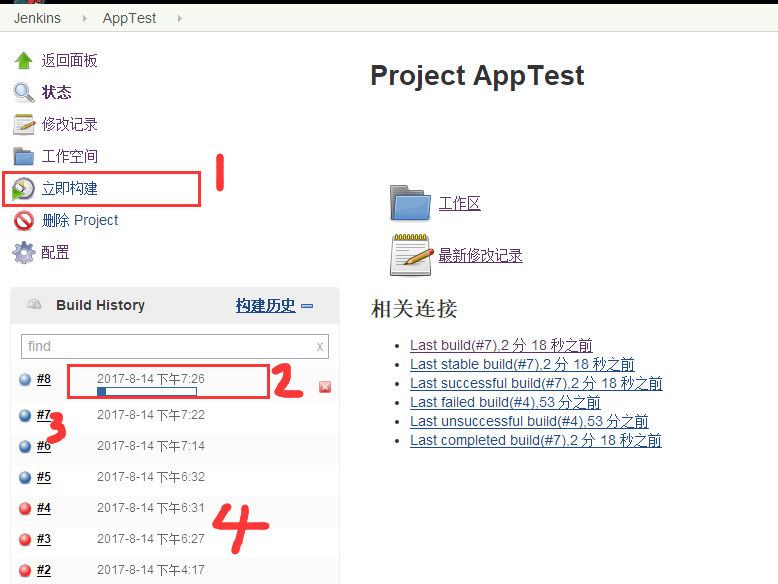Viewport: 778px width, 584px height.
Task: Select 状态 in the sidebar
Action: 57,92
